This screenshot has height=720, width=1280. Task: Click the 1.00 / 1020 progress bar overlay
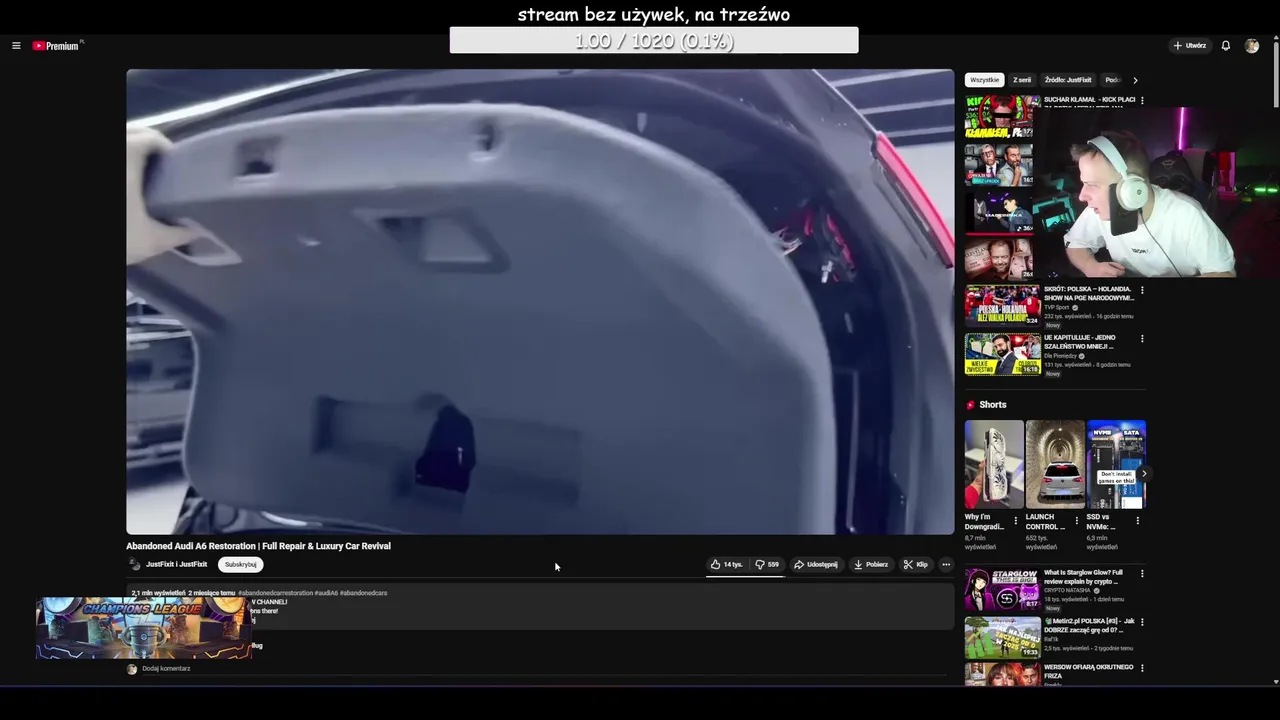tap(654, 41)
